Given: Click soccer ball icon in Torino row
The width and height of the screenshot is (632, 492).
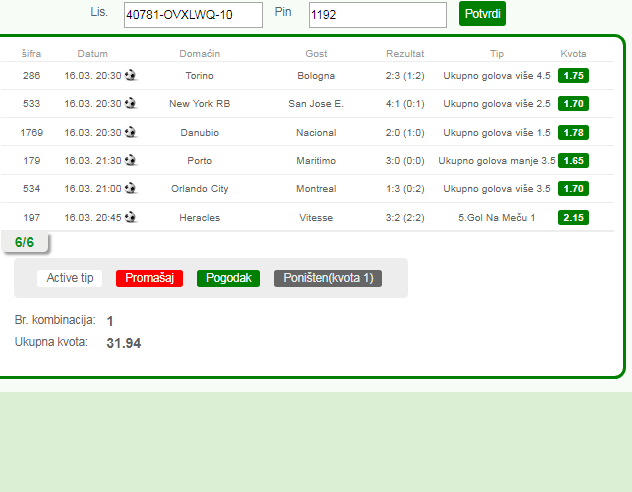Looking at the screenshot, I should tap(130, 75).
